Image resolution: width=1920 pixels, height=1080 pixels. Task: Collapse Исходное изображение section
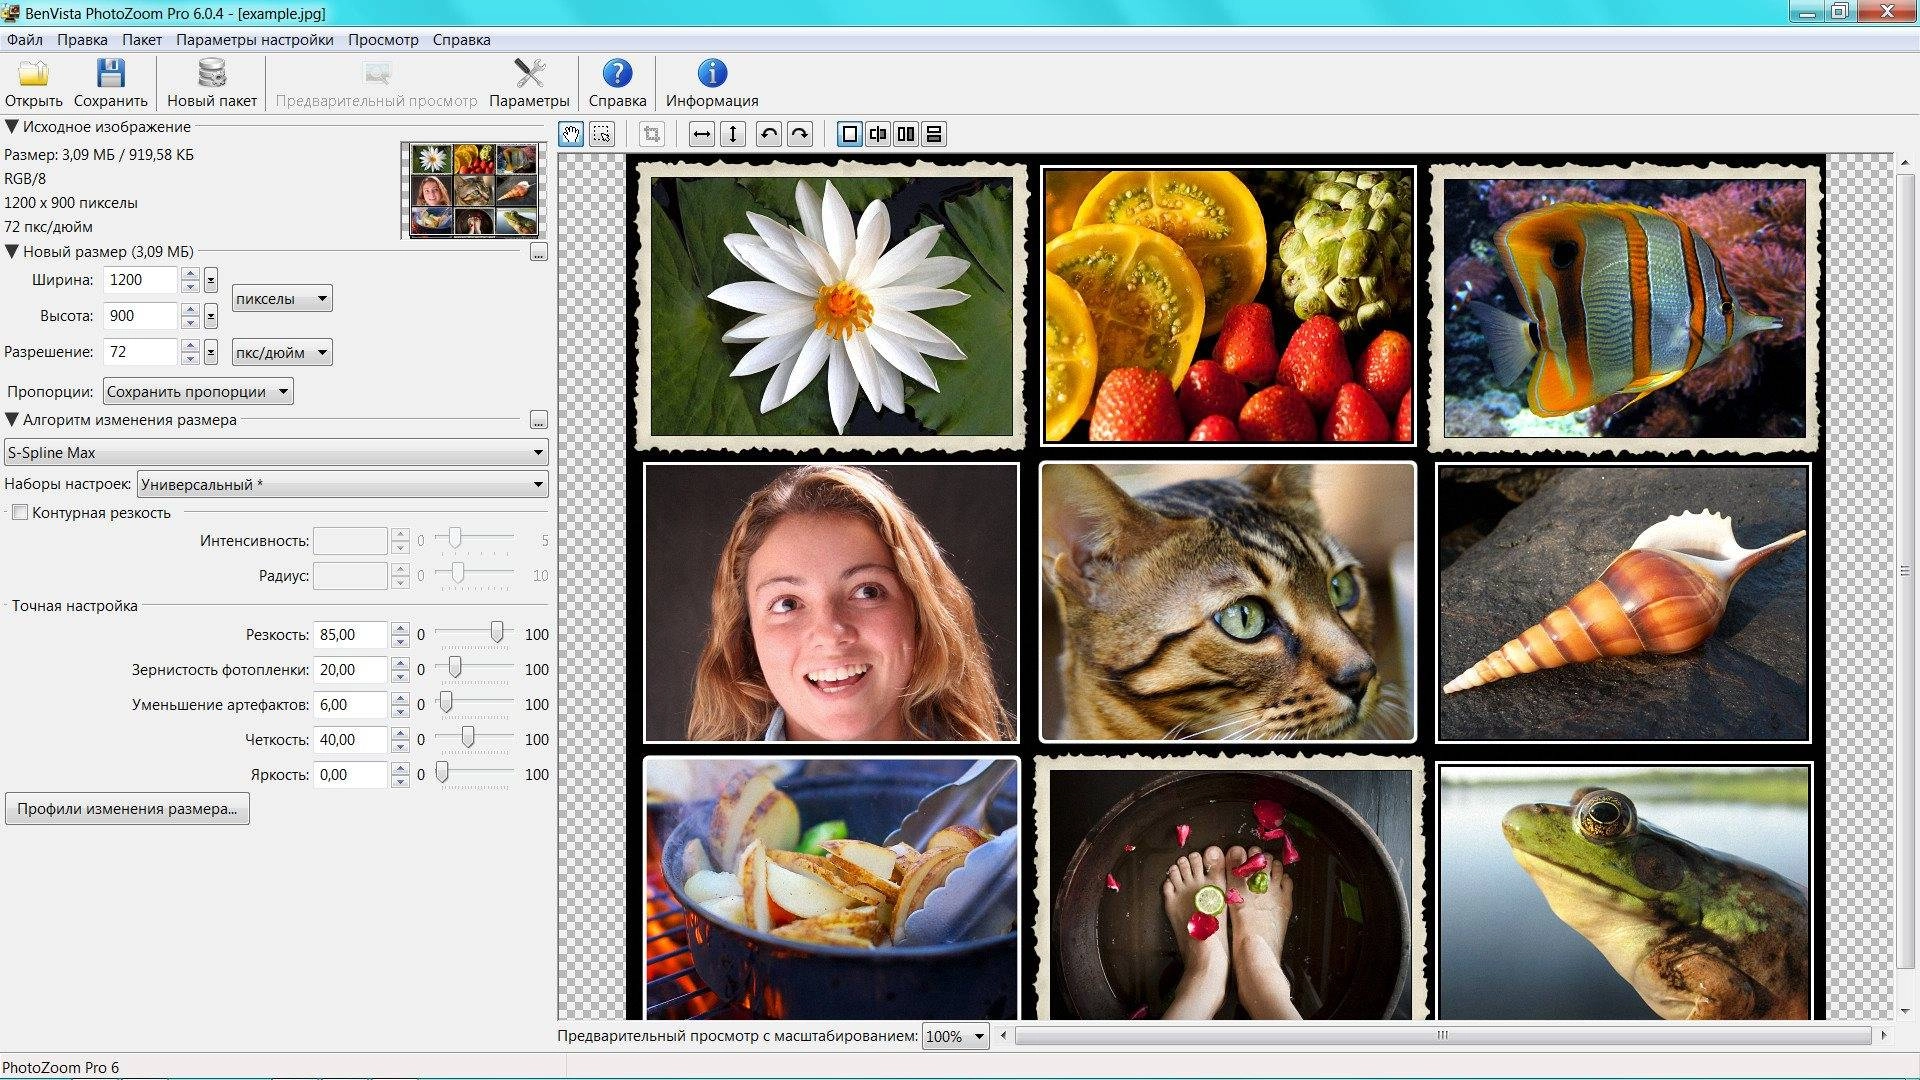click(12, 127)
